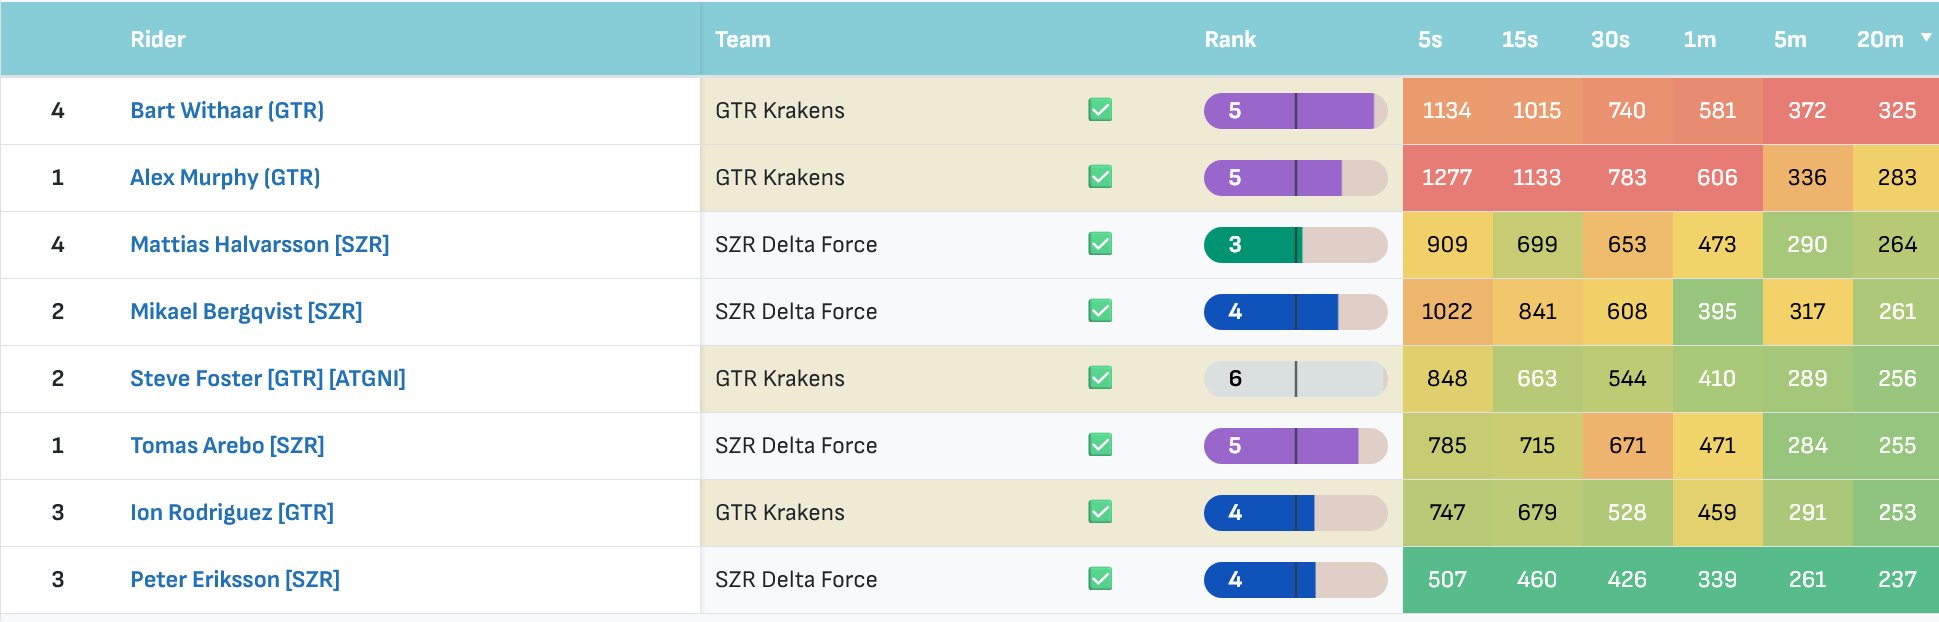Open Mattias Halvarsson [SZR] rider link
This screenshot has height=622, width=1939.
(260, 244)
